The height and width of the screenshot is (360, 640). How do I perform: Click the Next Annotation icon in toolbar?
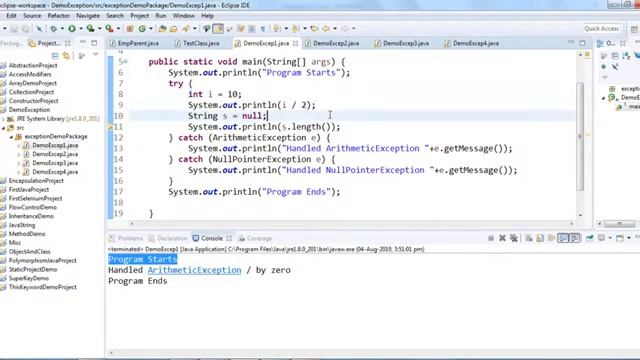click(277, 29)
